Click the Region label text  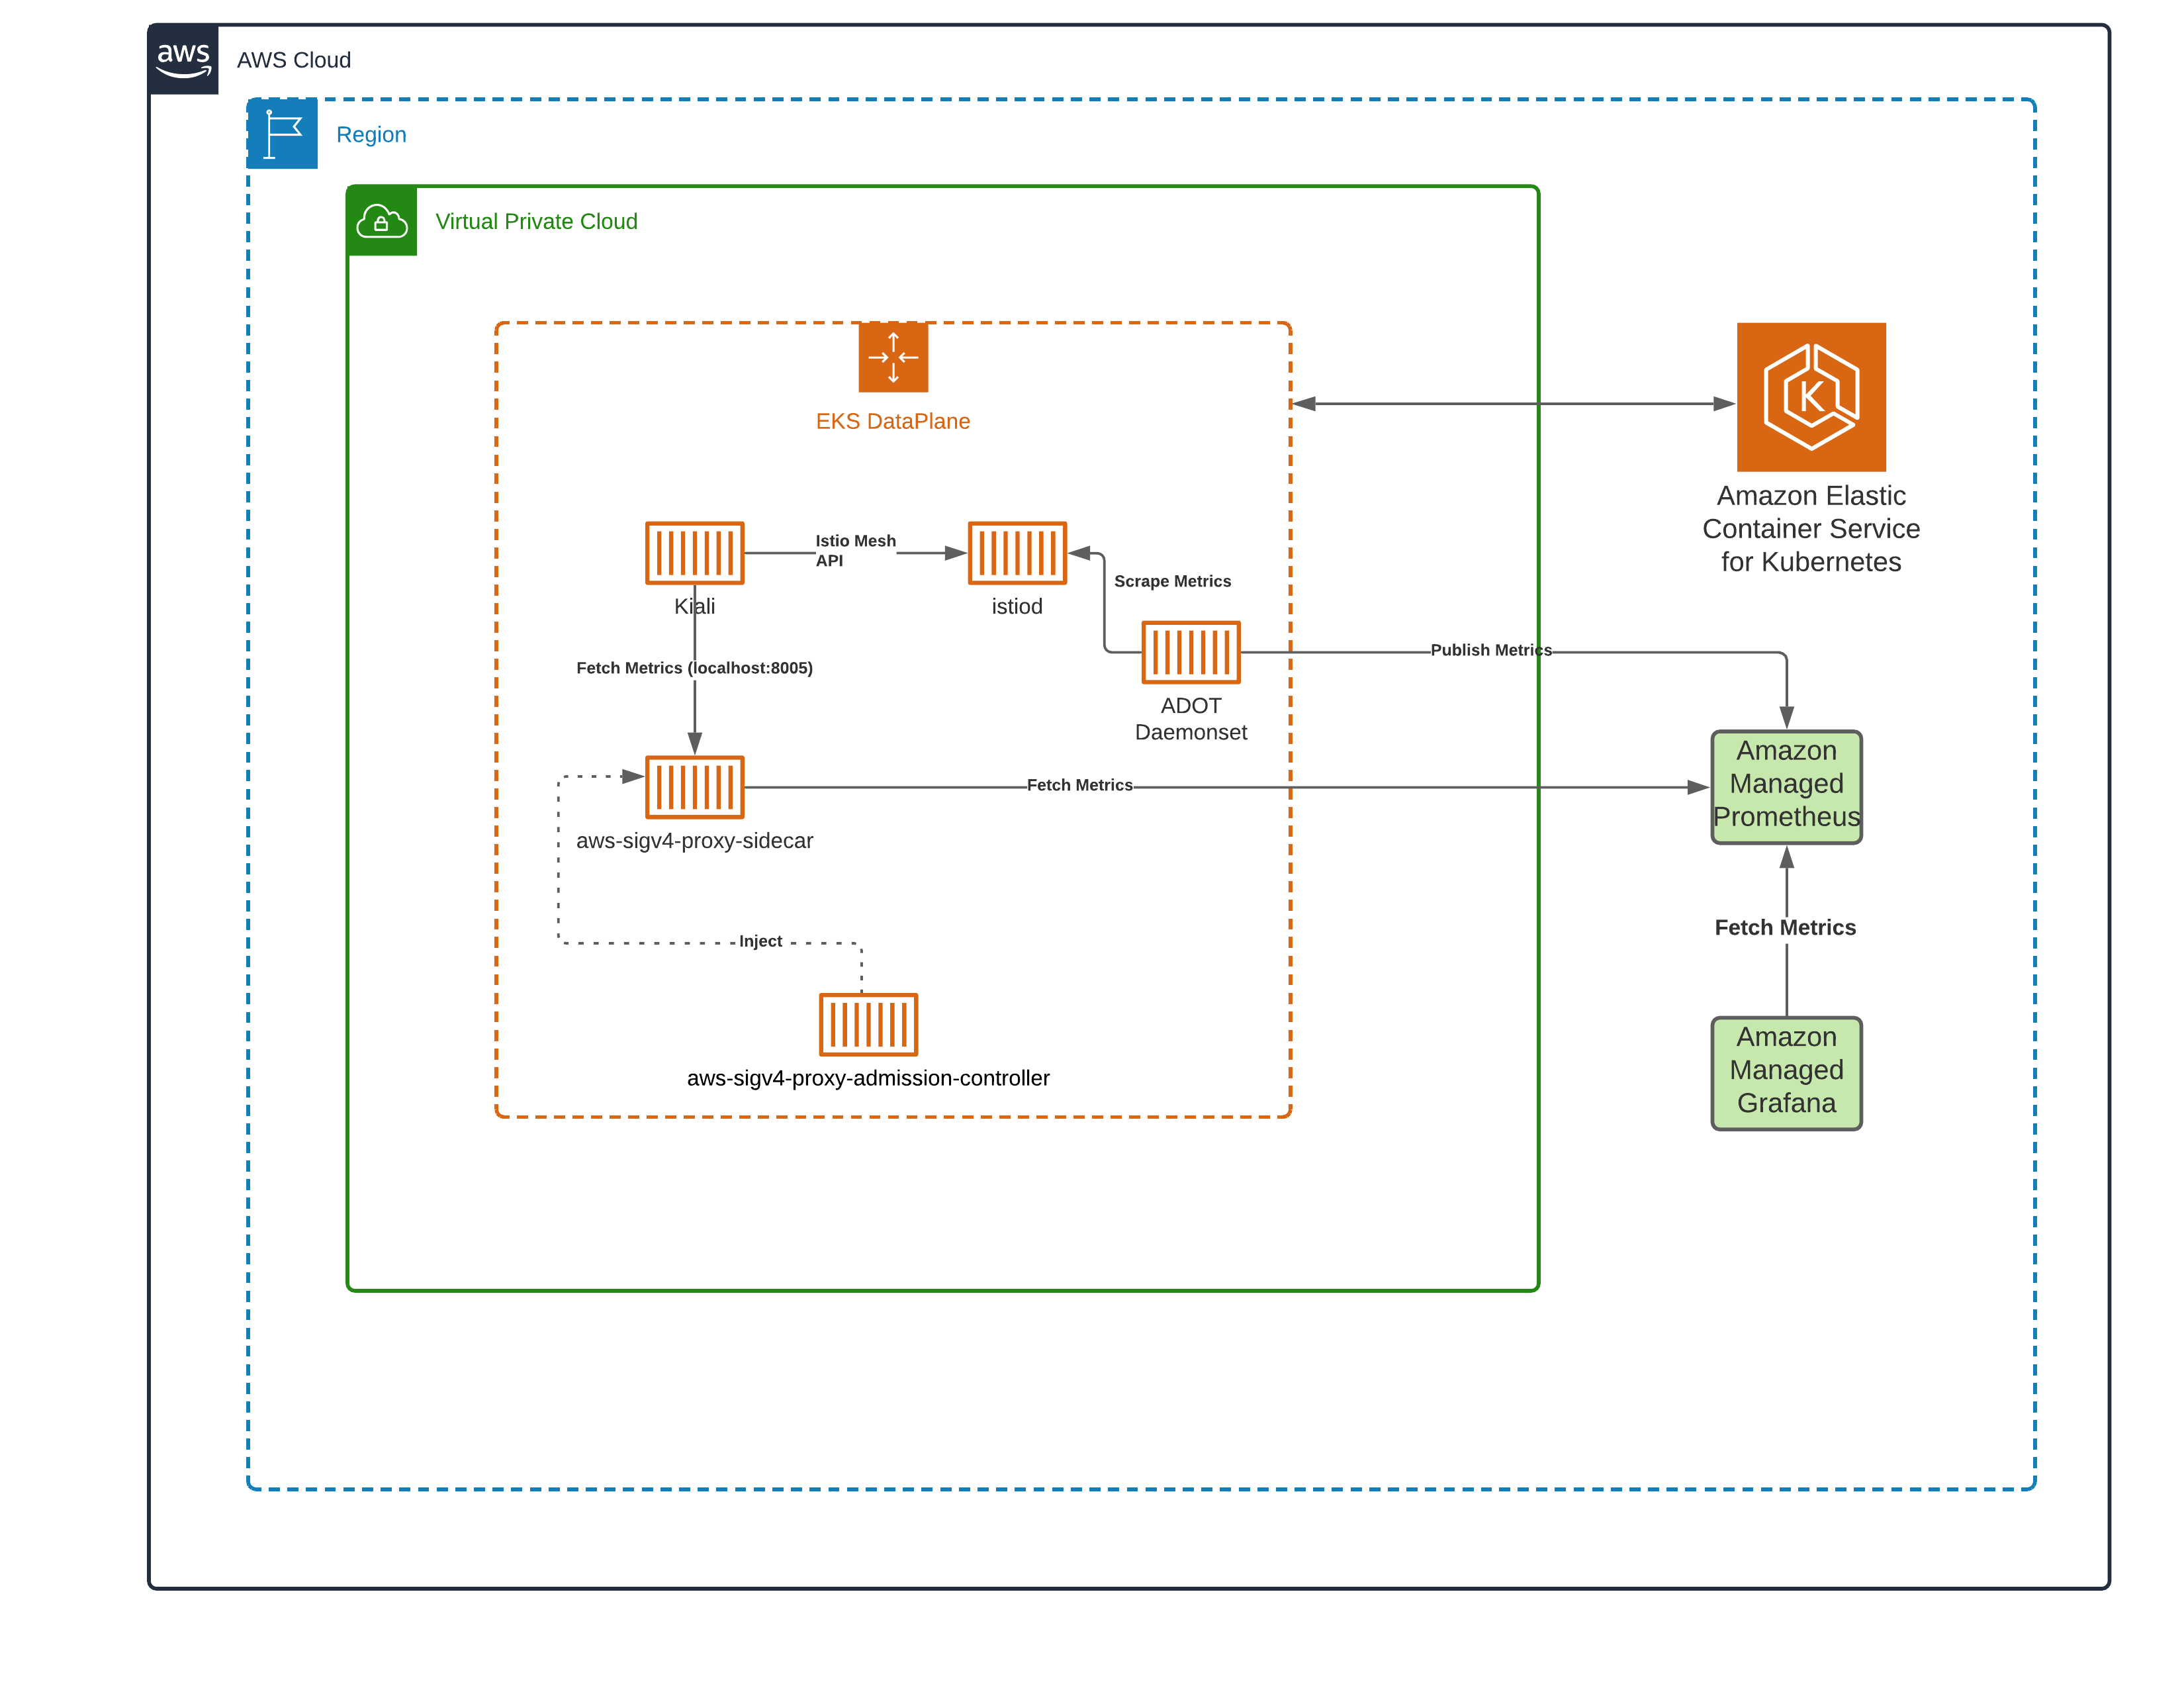pyautogui.click(x=371, y=134)
